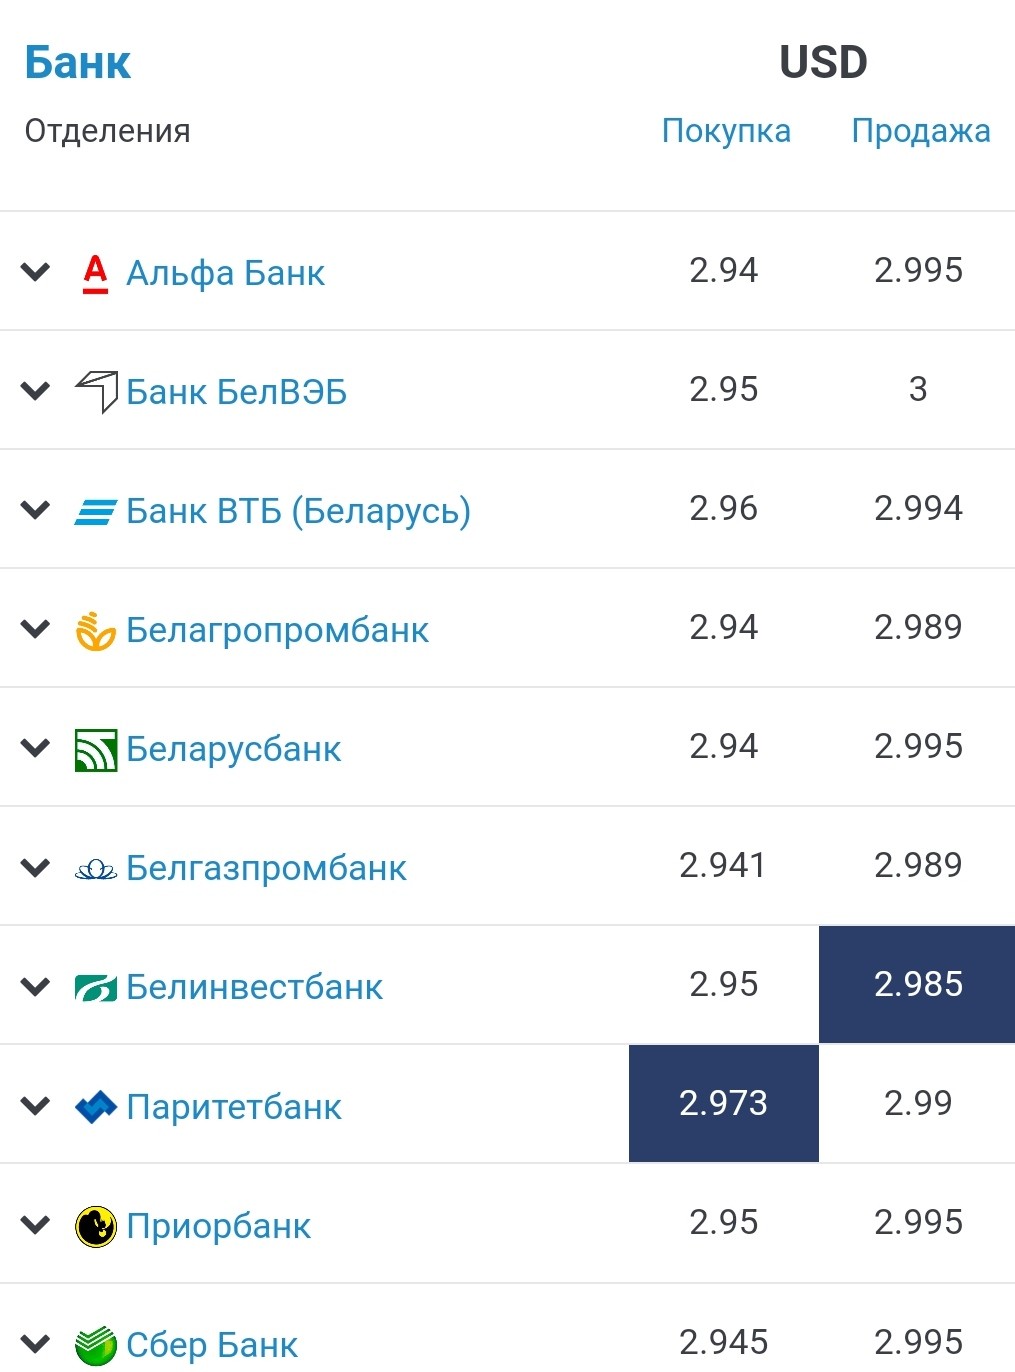Image resolution: width=1015 pixels, height=1372 pixels.
Task: Click the Паритетбанк blue diamond logo
Action: 96,1107
